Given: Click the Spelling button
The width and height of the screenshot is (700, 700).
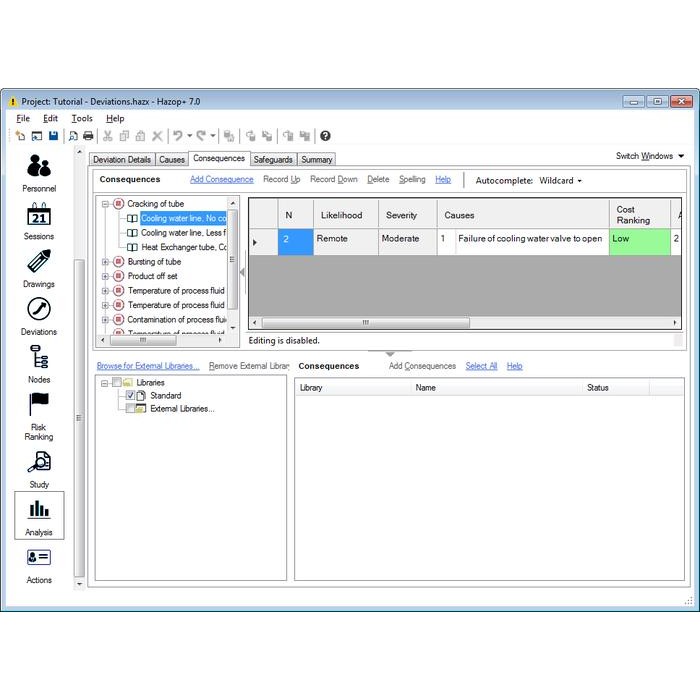Looking at the screenshot, I should pyautogui.click(x=412, y=179).
